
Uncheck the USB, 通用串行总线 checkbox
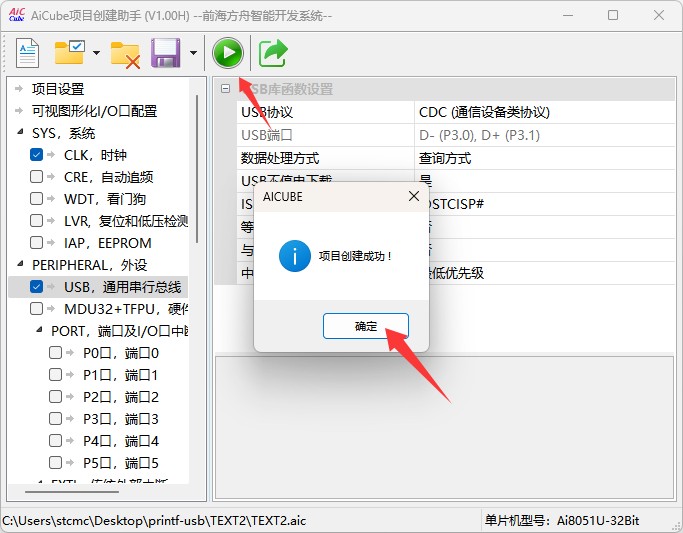coord(37,287)
